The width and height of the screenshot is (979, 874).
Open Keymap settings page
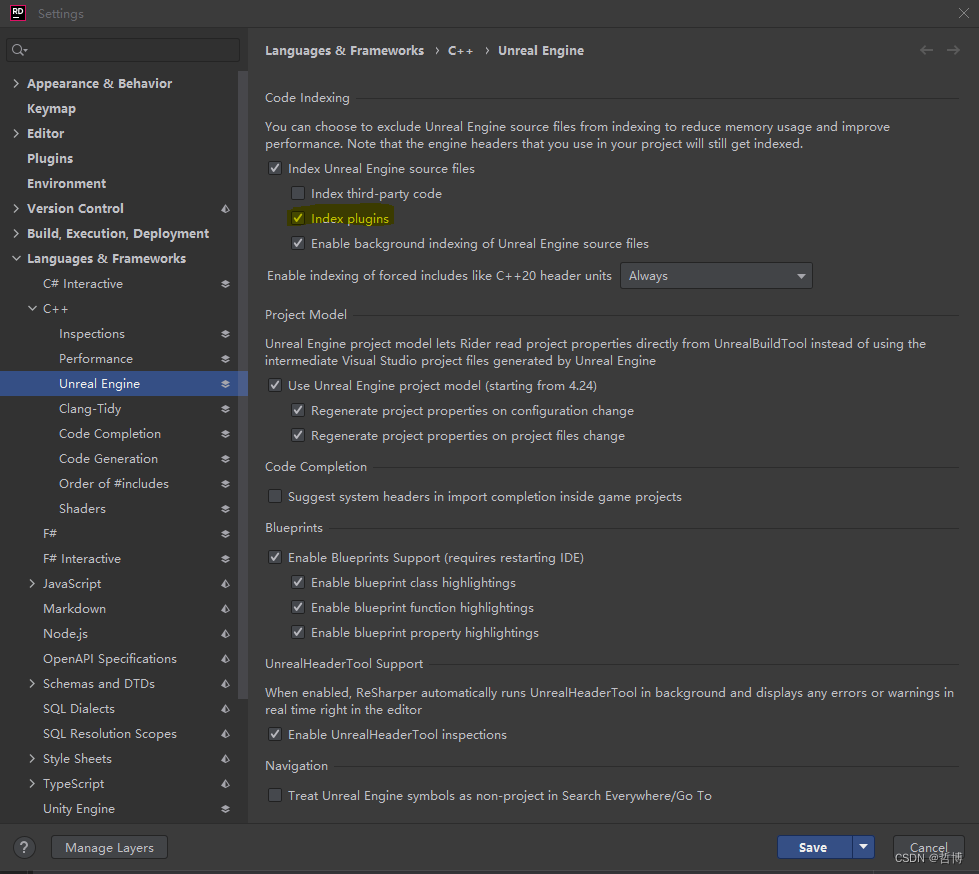[51, 109]
